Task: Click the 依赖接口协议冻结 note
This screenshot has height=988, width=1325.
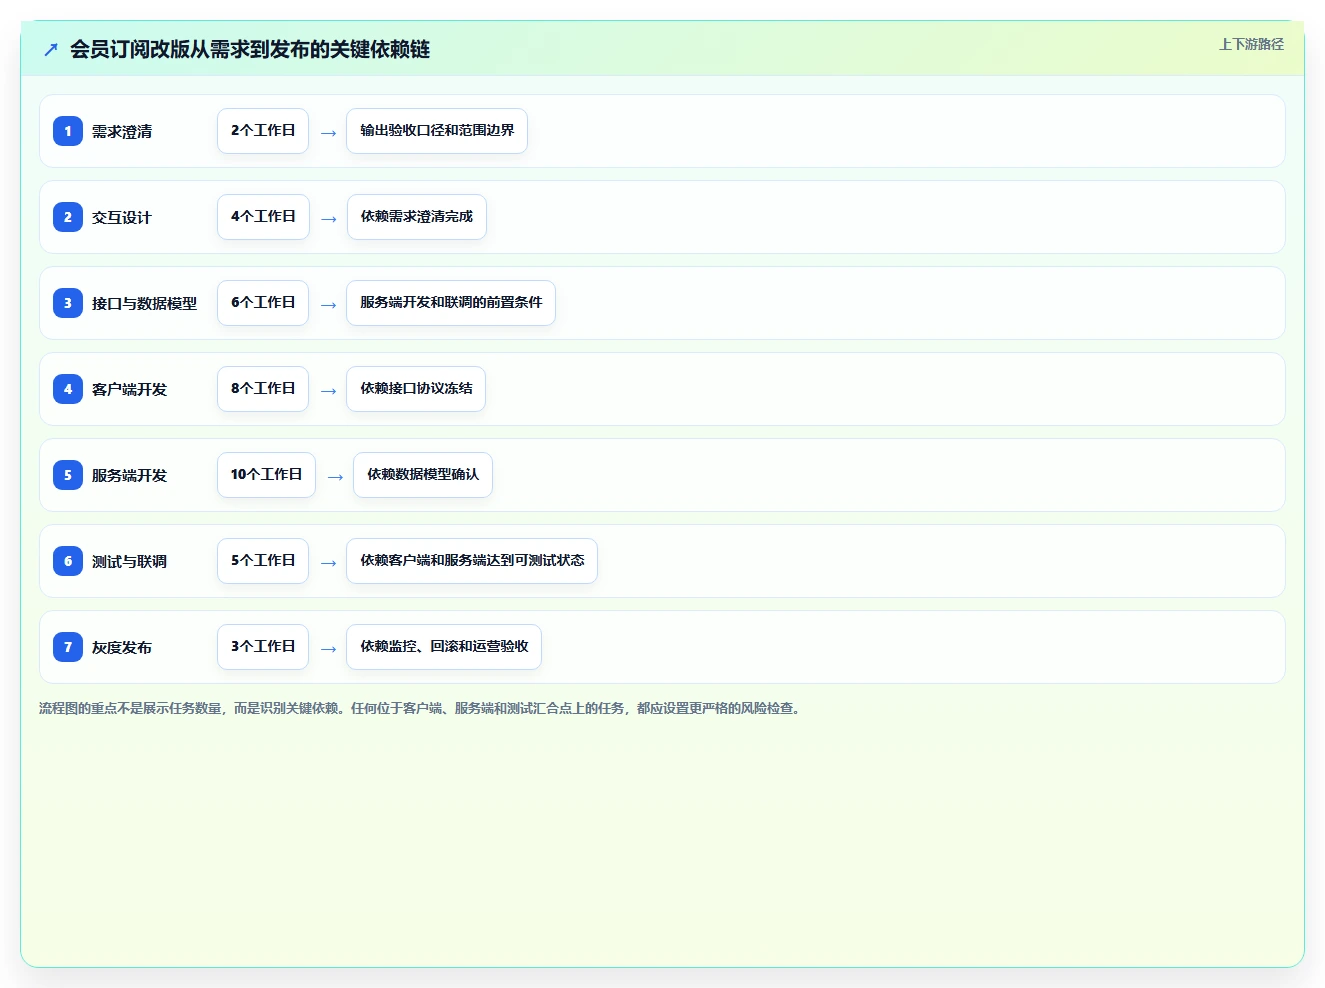Action: click(x=416, y=389)
